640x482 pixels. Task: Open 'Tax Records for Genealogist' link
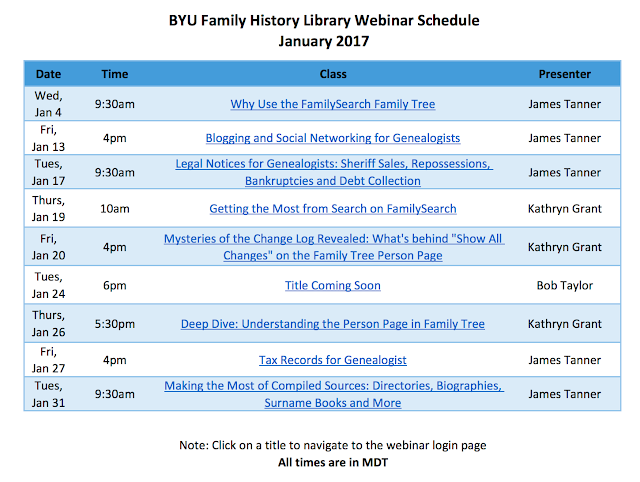point(332,360)
